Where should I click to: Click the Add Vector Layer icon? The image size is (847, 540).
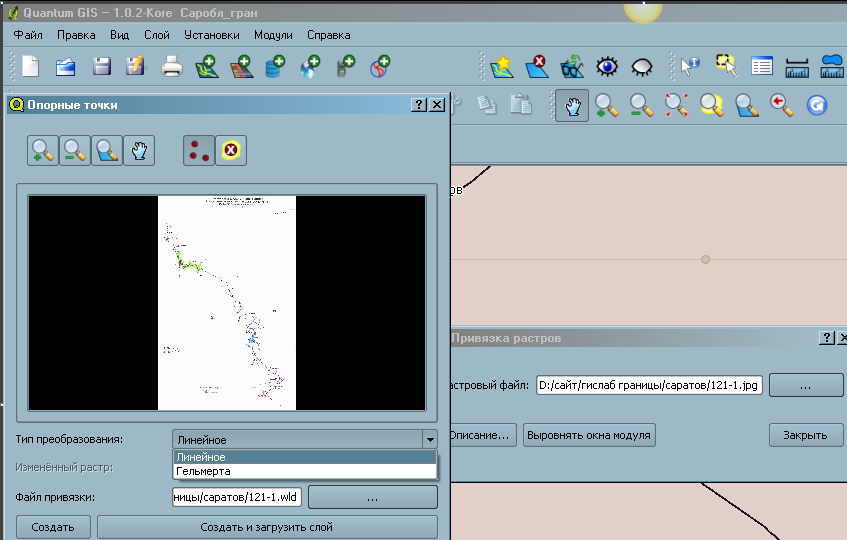[x=207, y=67]
